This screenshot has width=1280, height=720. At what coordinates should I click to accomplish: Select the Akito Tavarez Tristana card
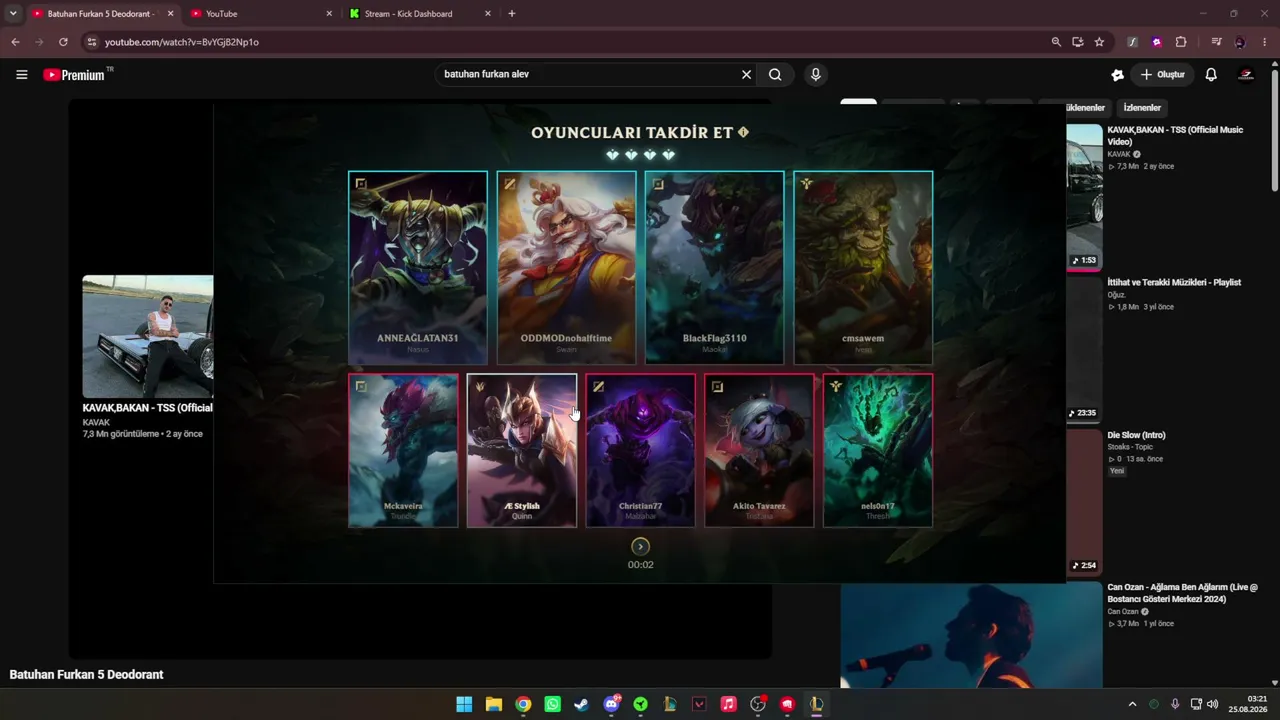[759, 450]
